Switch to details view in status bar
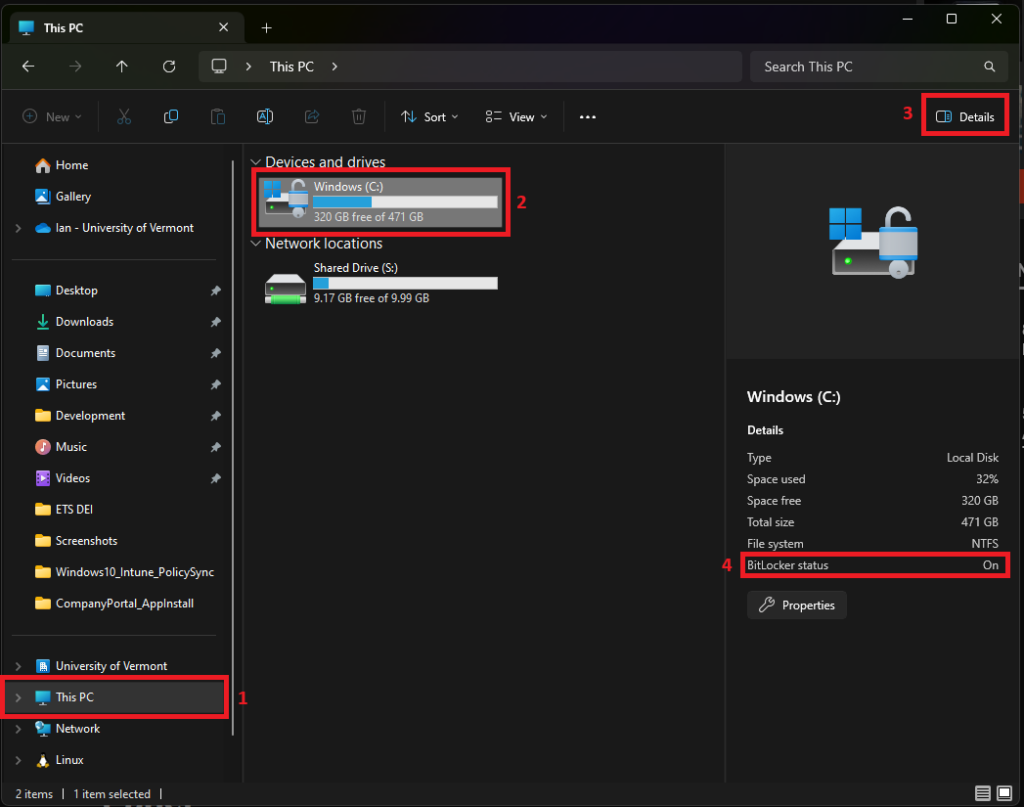This screenshot has width=1024, height=807. click(983, 793)
